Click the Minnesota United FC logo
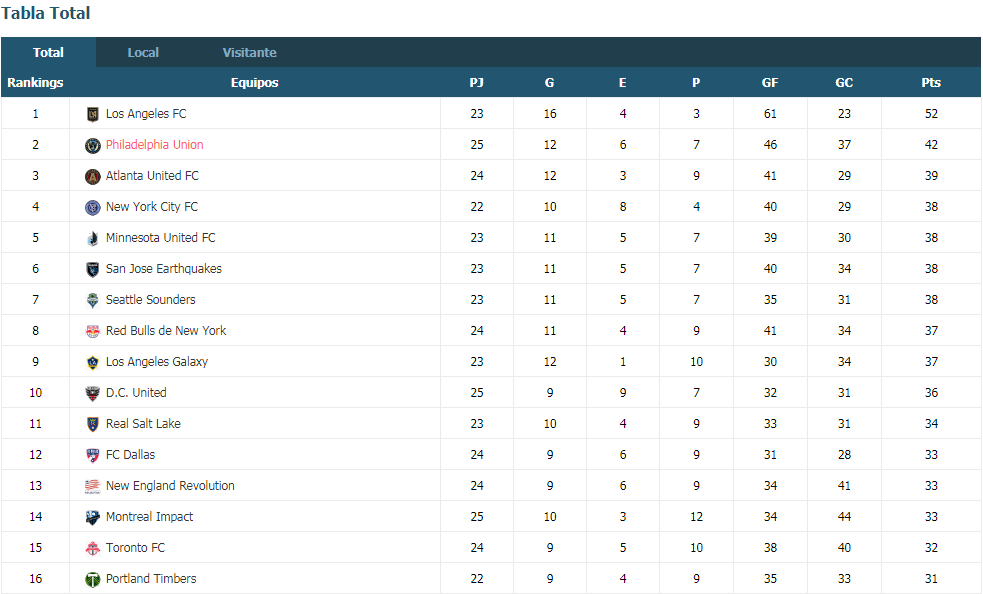This screenshot has width=983, height=594. point(92,238)
